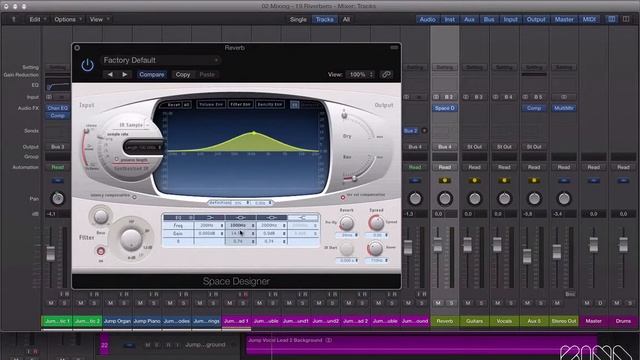Click the mixer up-arrow leave-folder icon
This screenshot has height=360, width=640.
13,19
